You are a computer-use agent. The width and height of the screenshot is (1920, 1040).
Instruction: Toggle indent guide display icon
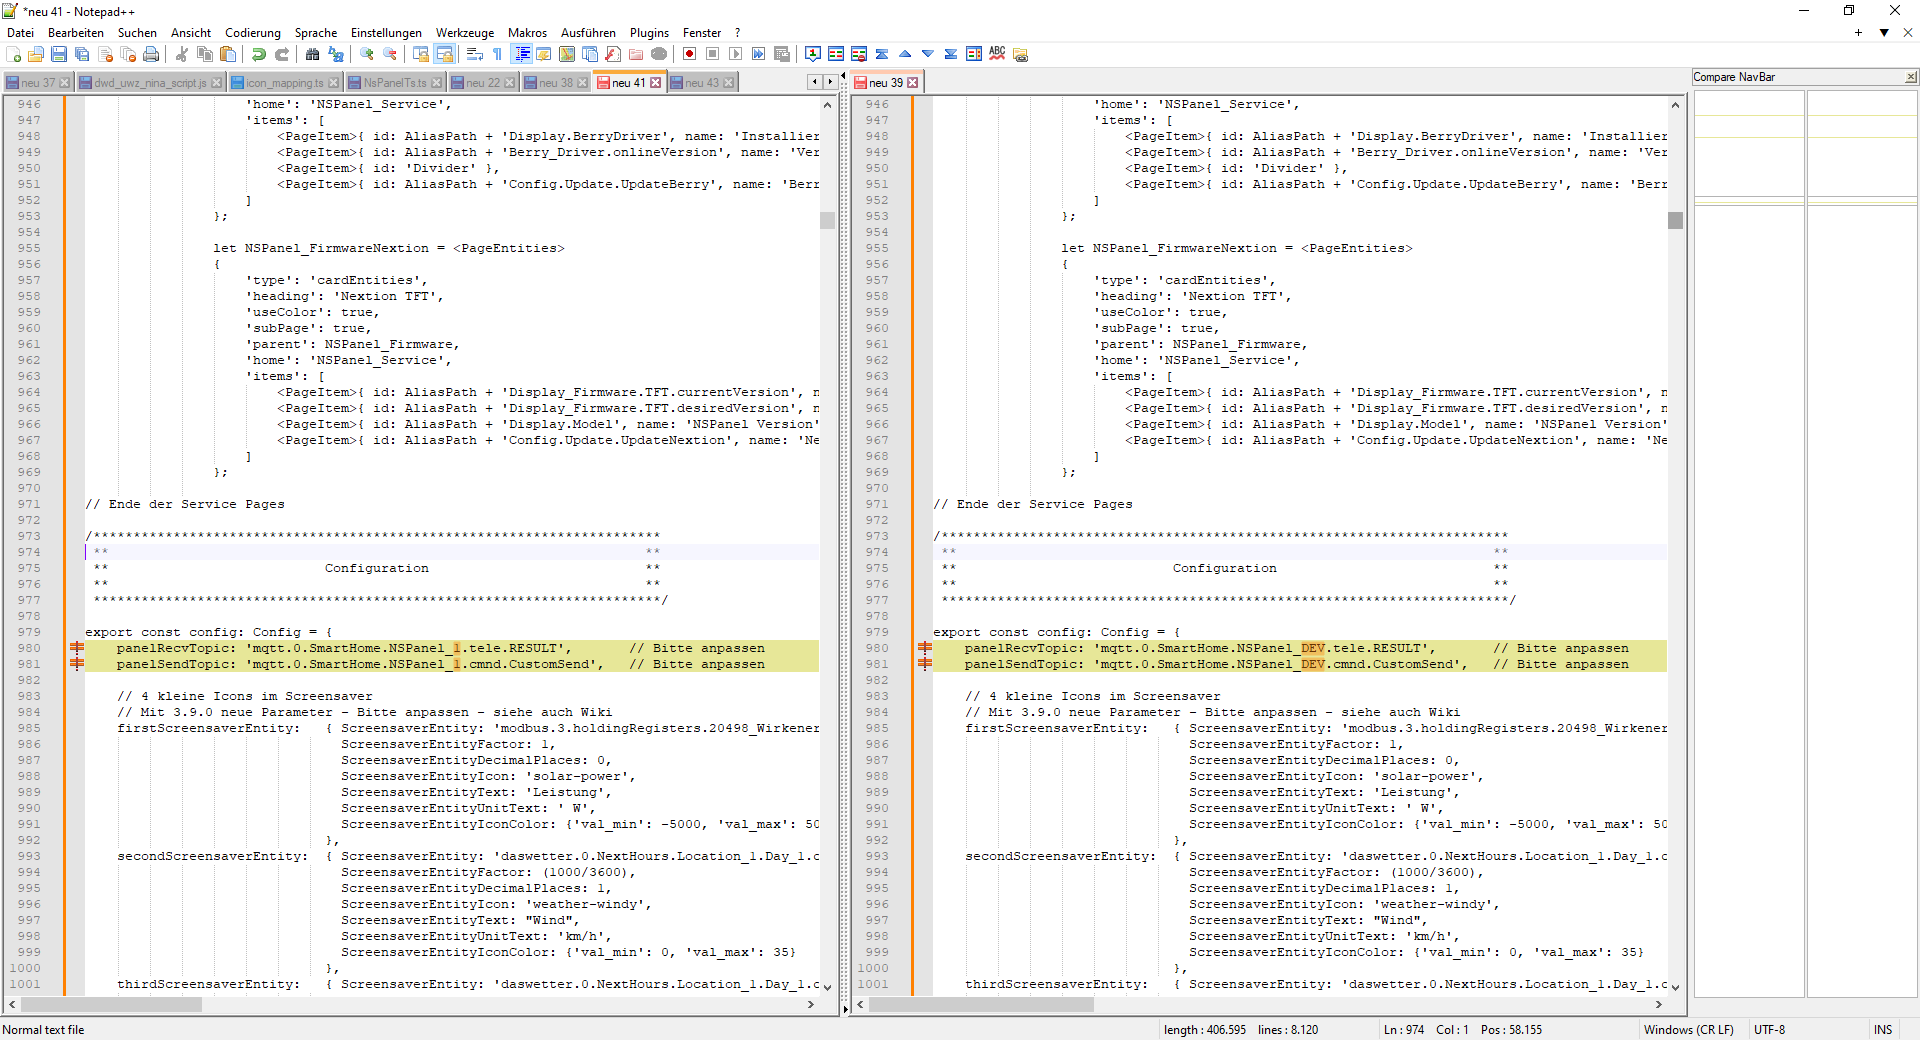[x=521, y=54]
